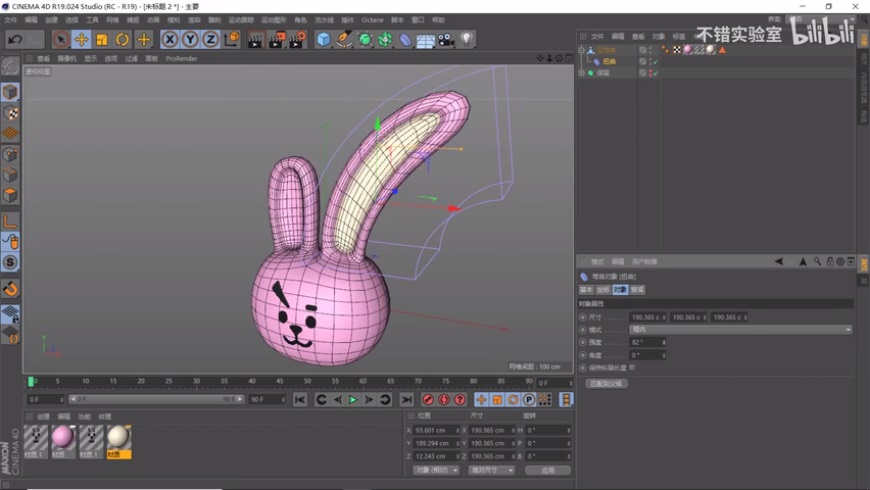The image size is (870, 490).
Task: Add a Light object
Action: [467, 39]
